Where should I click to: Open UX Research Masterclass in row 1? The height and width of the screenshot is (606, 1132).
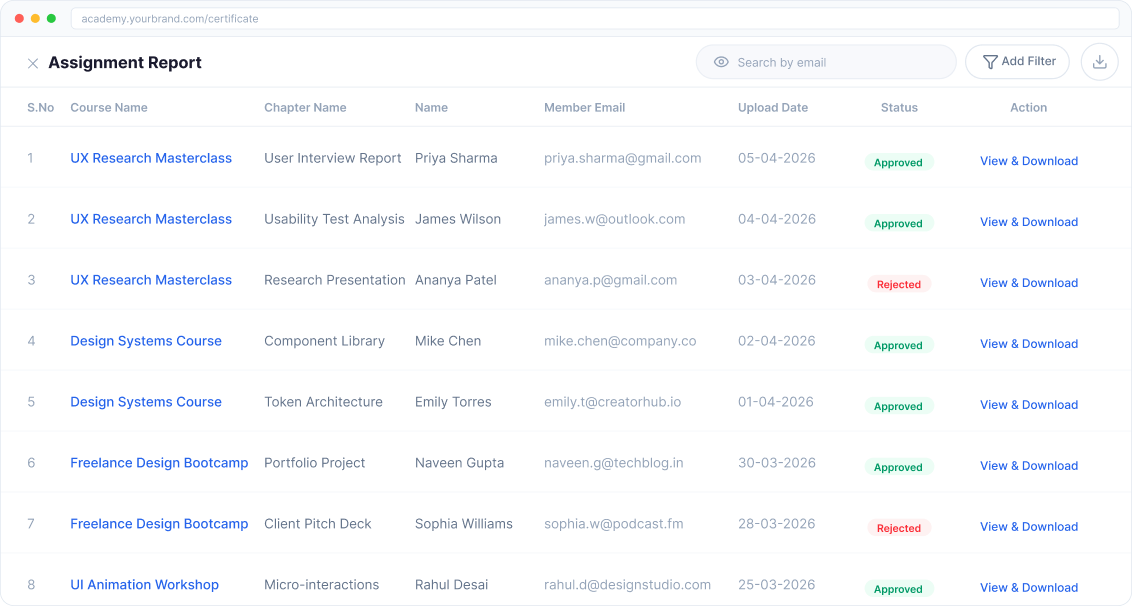click(x=151, y=158)
